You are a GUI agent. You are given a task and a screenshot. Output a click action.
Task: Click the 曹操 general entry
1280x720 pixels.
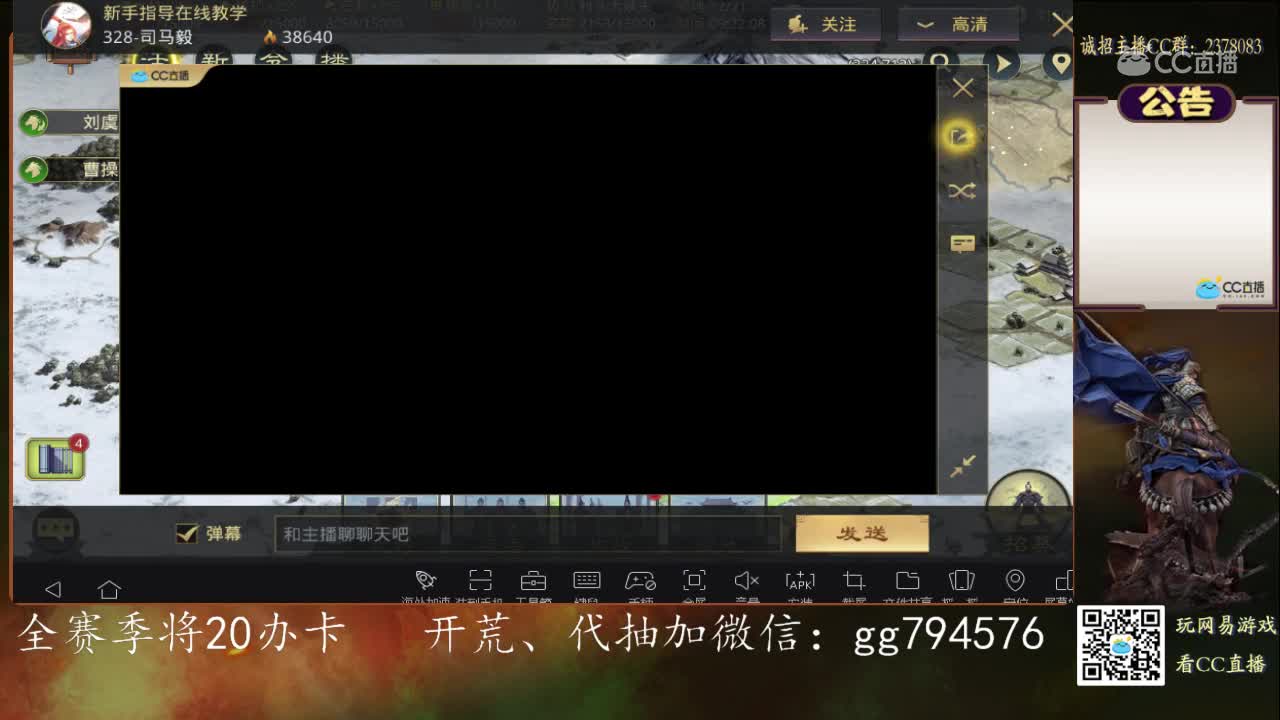pos(69,169)
